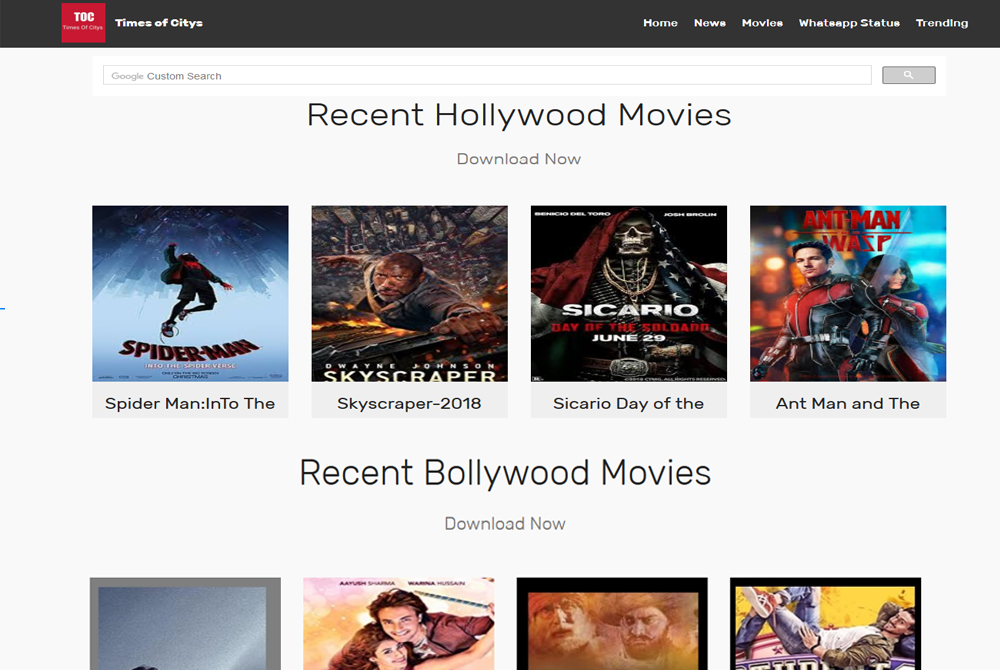Click the Times of Citys brand text
This screenshot has height=670, width=1000.
coord(159,23)
